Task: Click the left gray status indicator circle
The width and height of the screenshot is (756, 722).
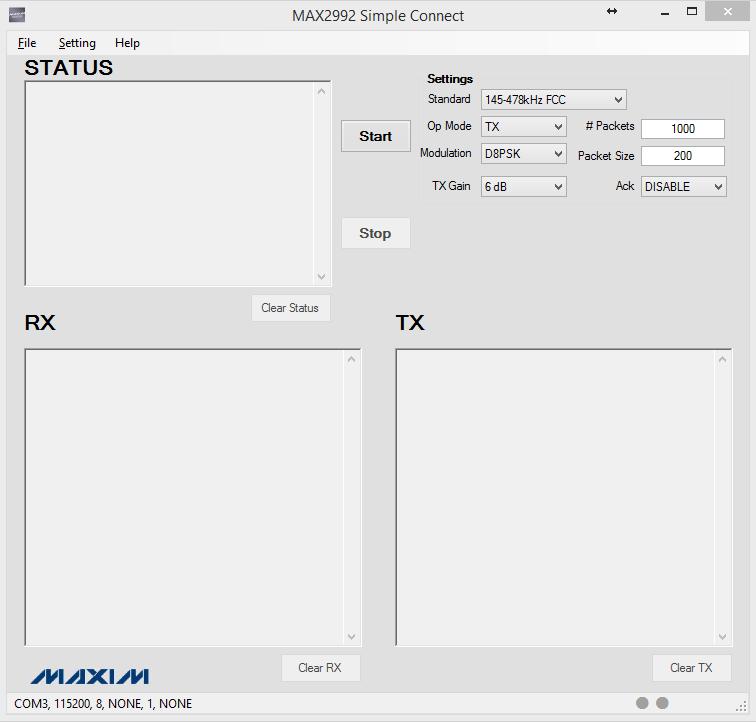Action: click(642, 703)
